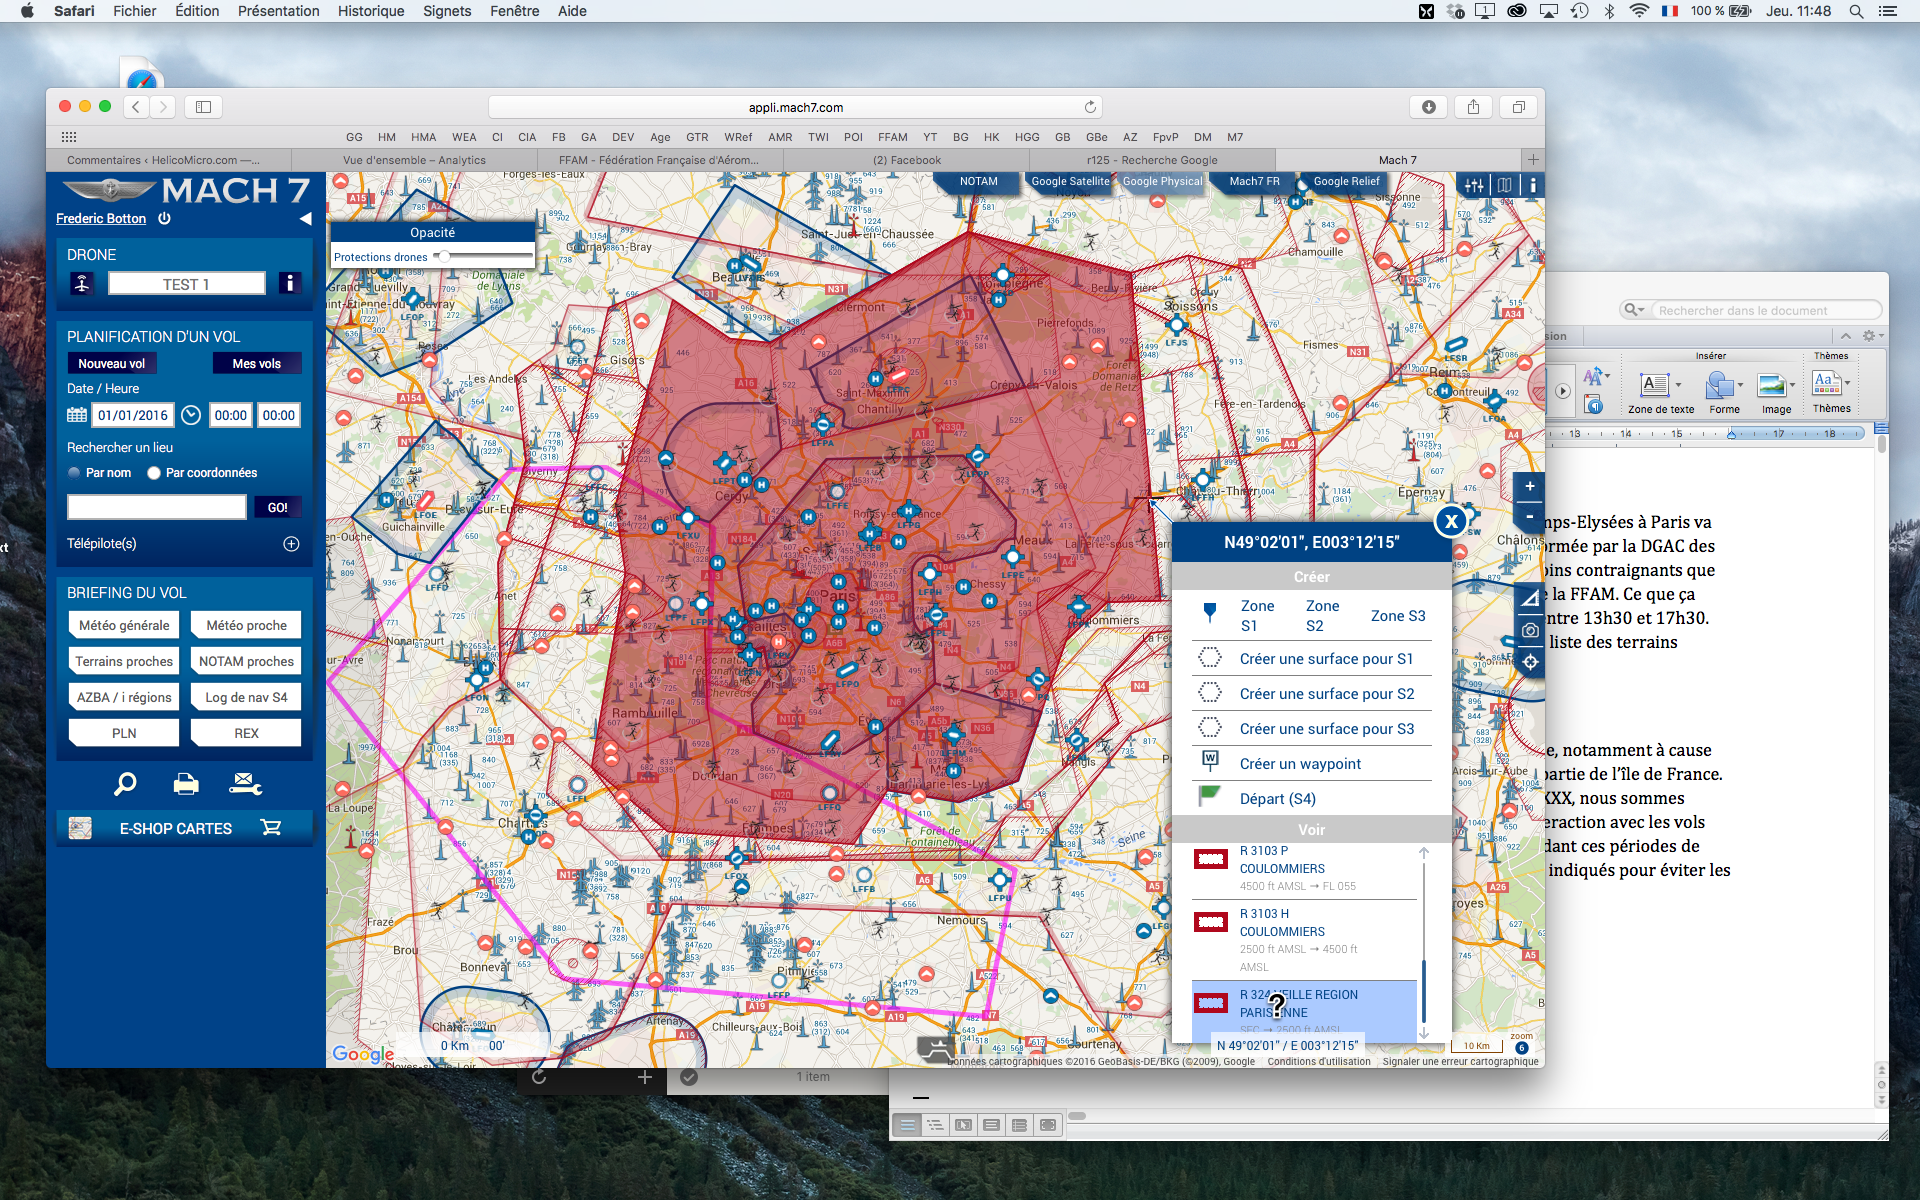This screenshot has height=1200, width=1920.
Task: Open search options dropdown in Word search box
Action: [x=1634, y=310]
